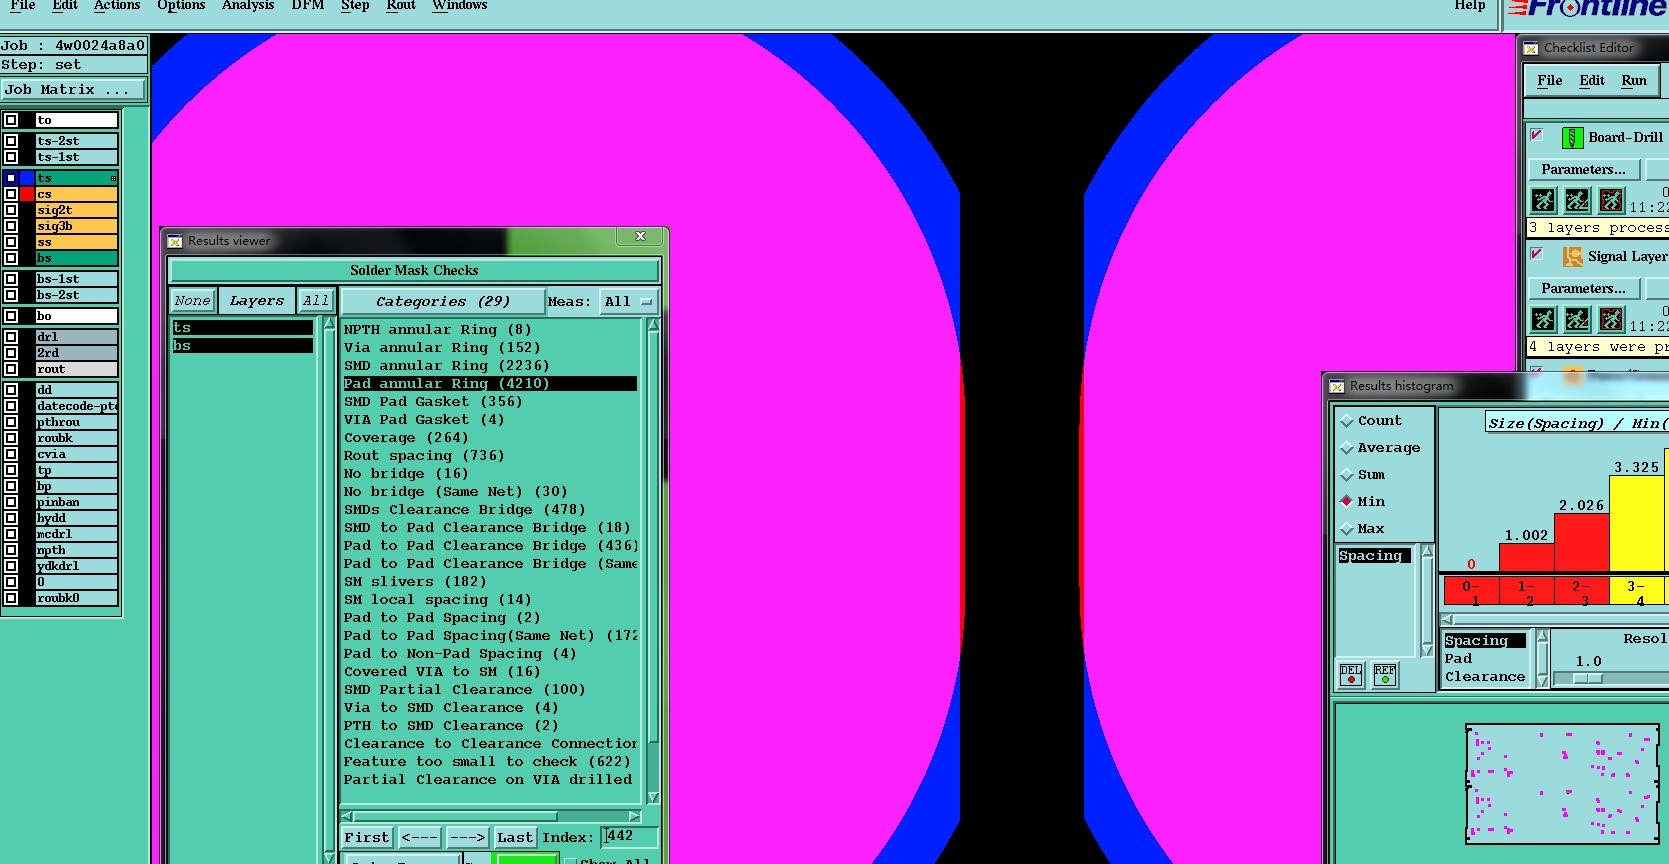
Task: Select 'Clearance' in histogram list
Action: pyautogui.click(x=1485, y=677)
